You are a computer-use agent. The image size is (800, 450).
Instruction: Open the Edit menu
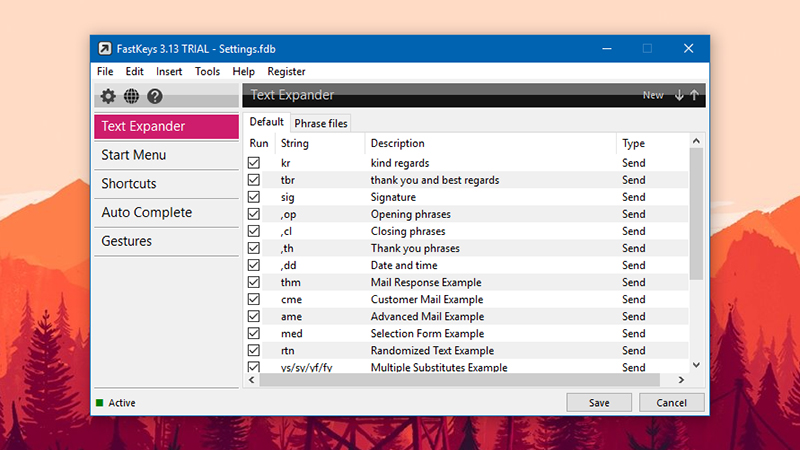[135, 71]
